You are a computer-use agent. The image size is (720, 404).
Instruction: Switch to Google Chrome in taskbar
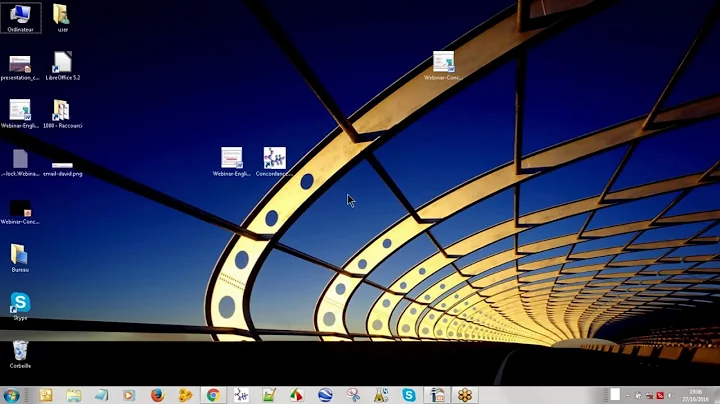213,395
